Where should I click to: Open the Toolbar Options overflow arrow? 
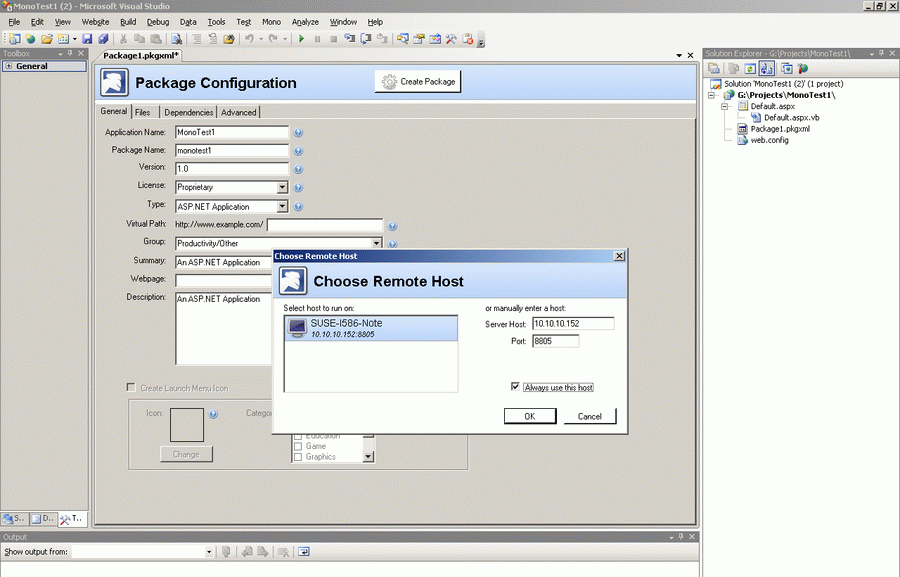[481, 41]
